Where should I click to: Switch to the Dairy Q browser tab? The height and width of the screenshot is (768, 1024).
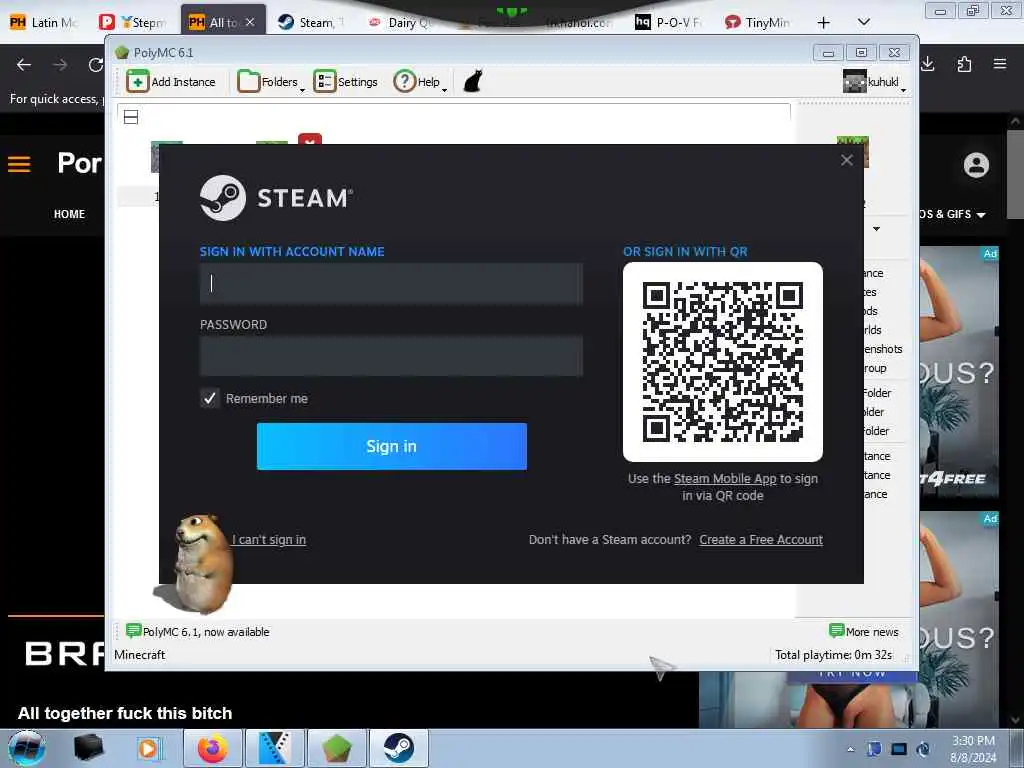[401, 22]
